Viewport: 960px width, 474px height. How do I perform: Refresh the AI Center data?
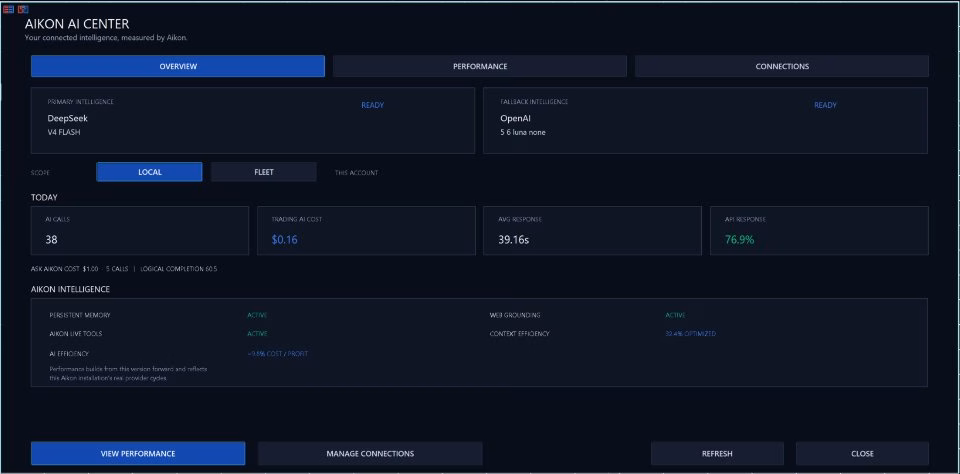[717, 454]
